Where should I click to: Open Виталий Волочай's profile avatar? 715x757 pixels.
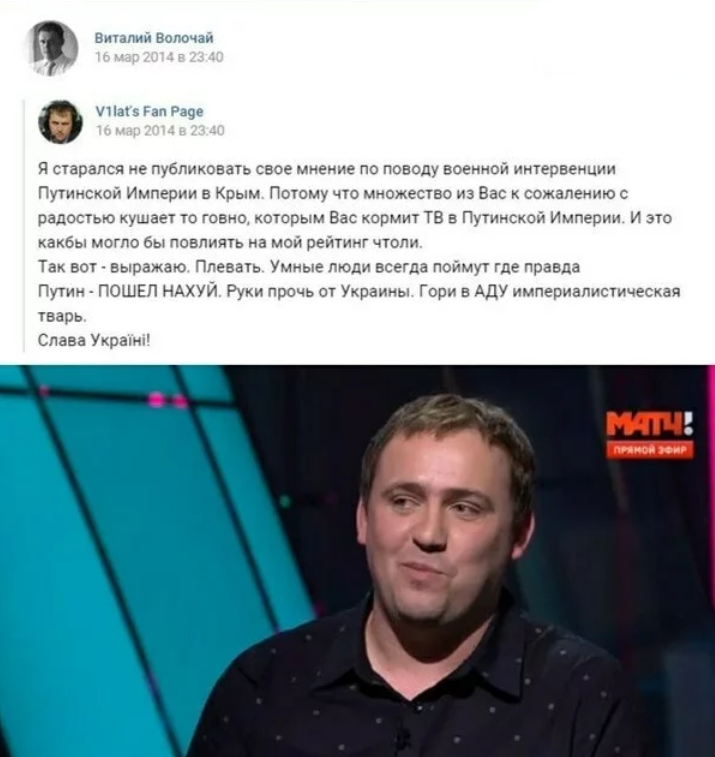[52, 48]
